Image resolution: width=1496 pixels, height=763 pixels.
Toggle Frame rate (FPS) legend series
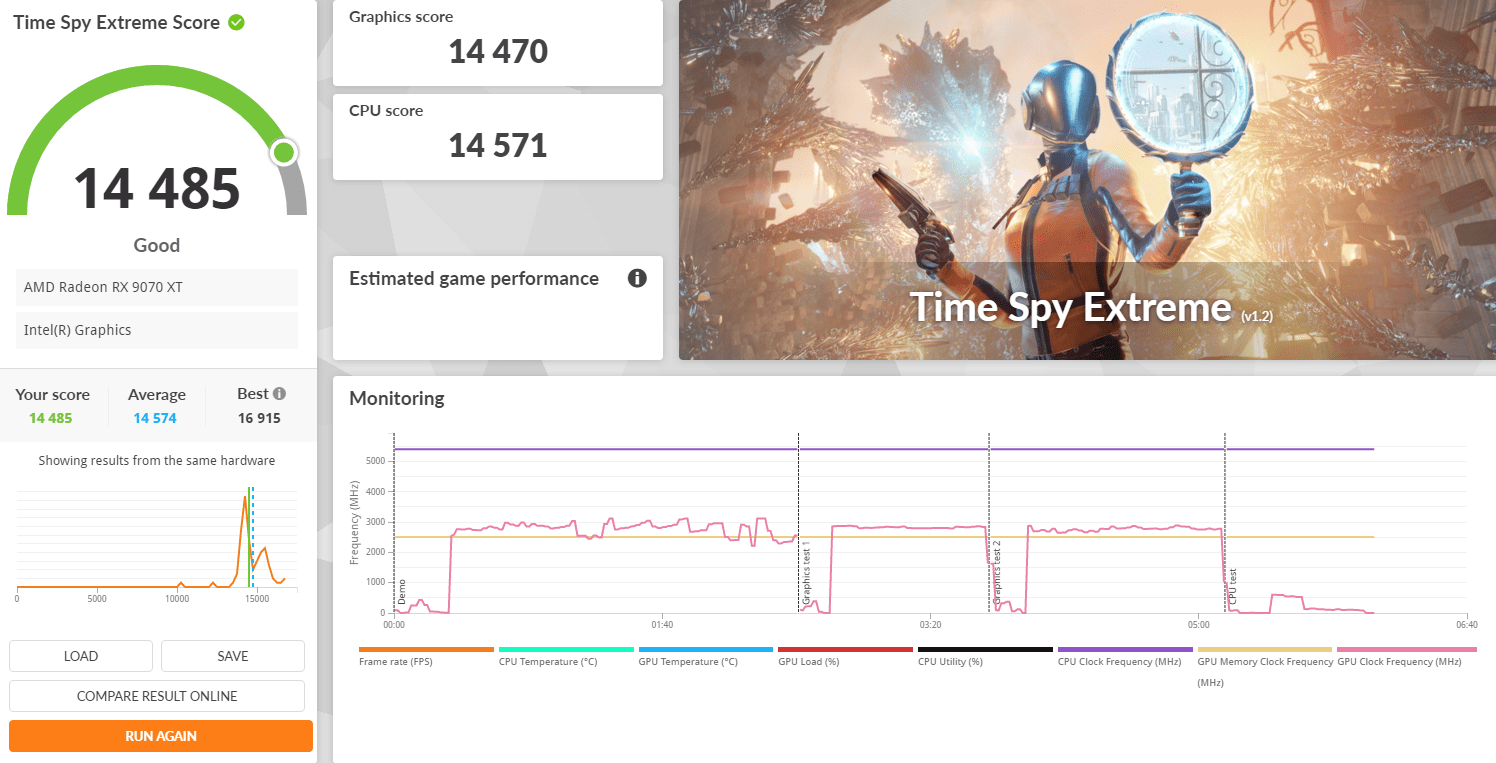click(x=426, y=655)
